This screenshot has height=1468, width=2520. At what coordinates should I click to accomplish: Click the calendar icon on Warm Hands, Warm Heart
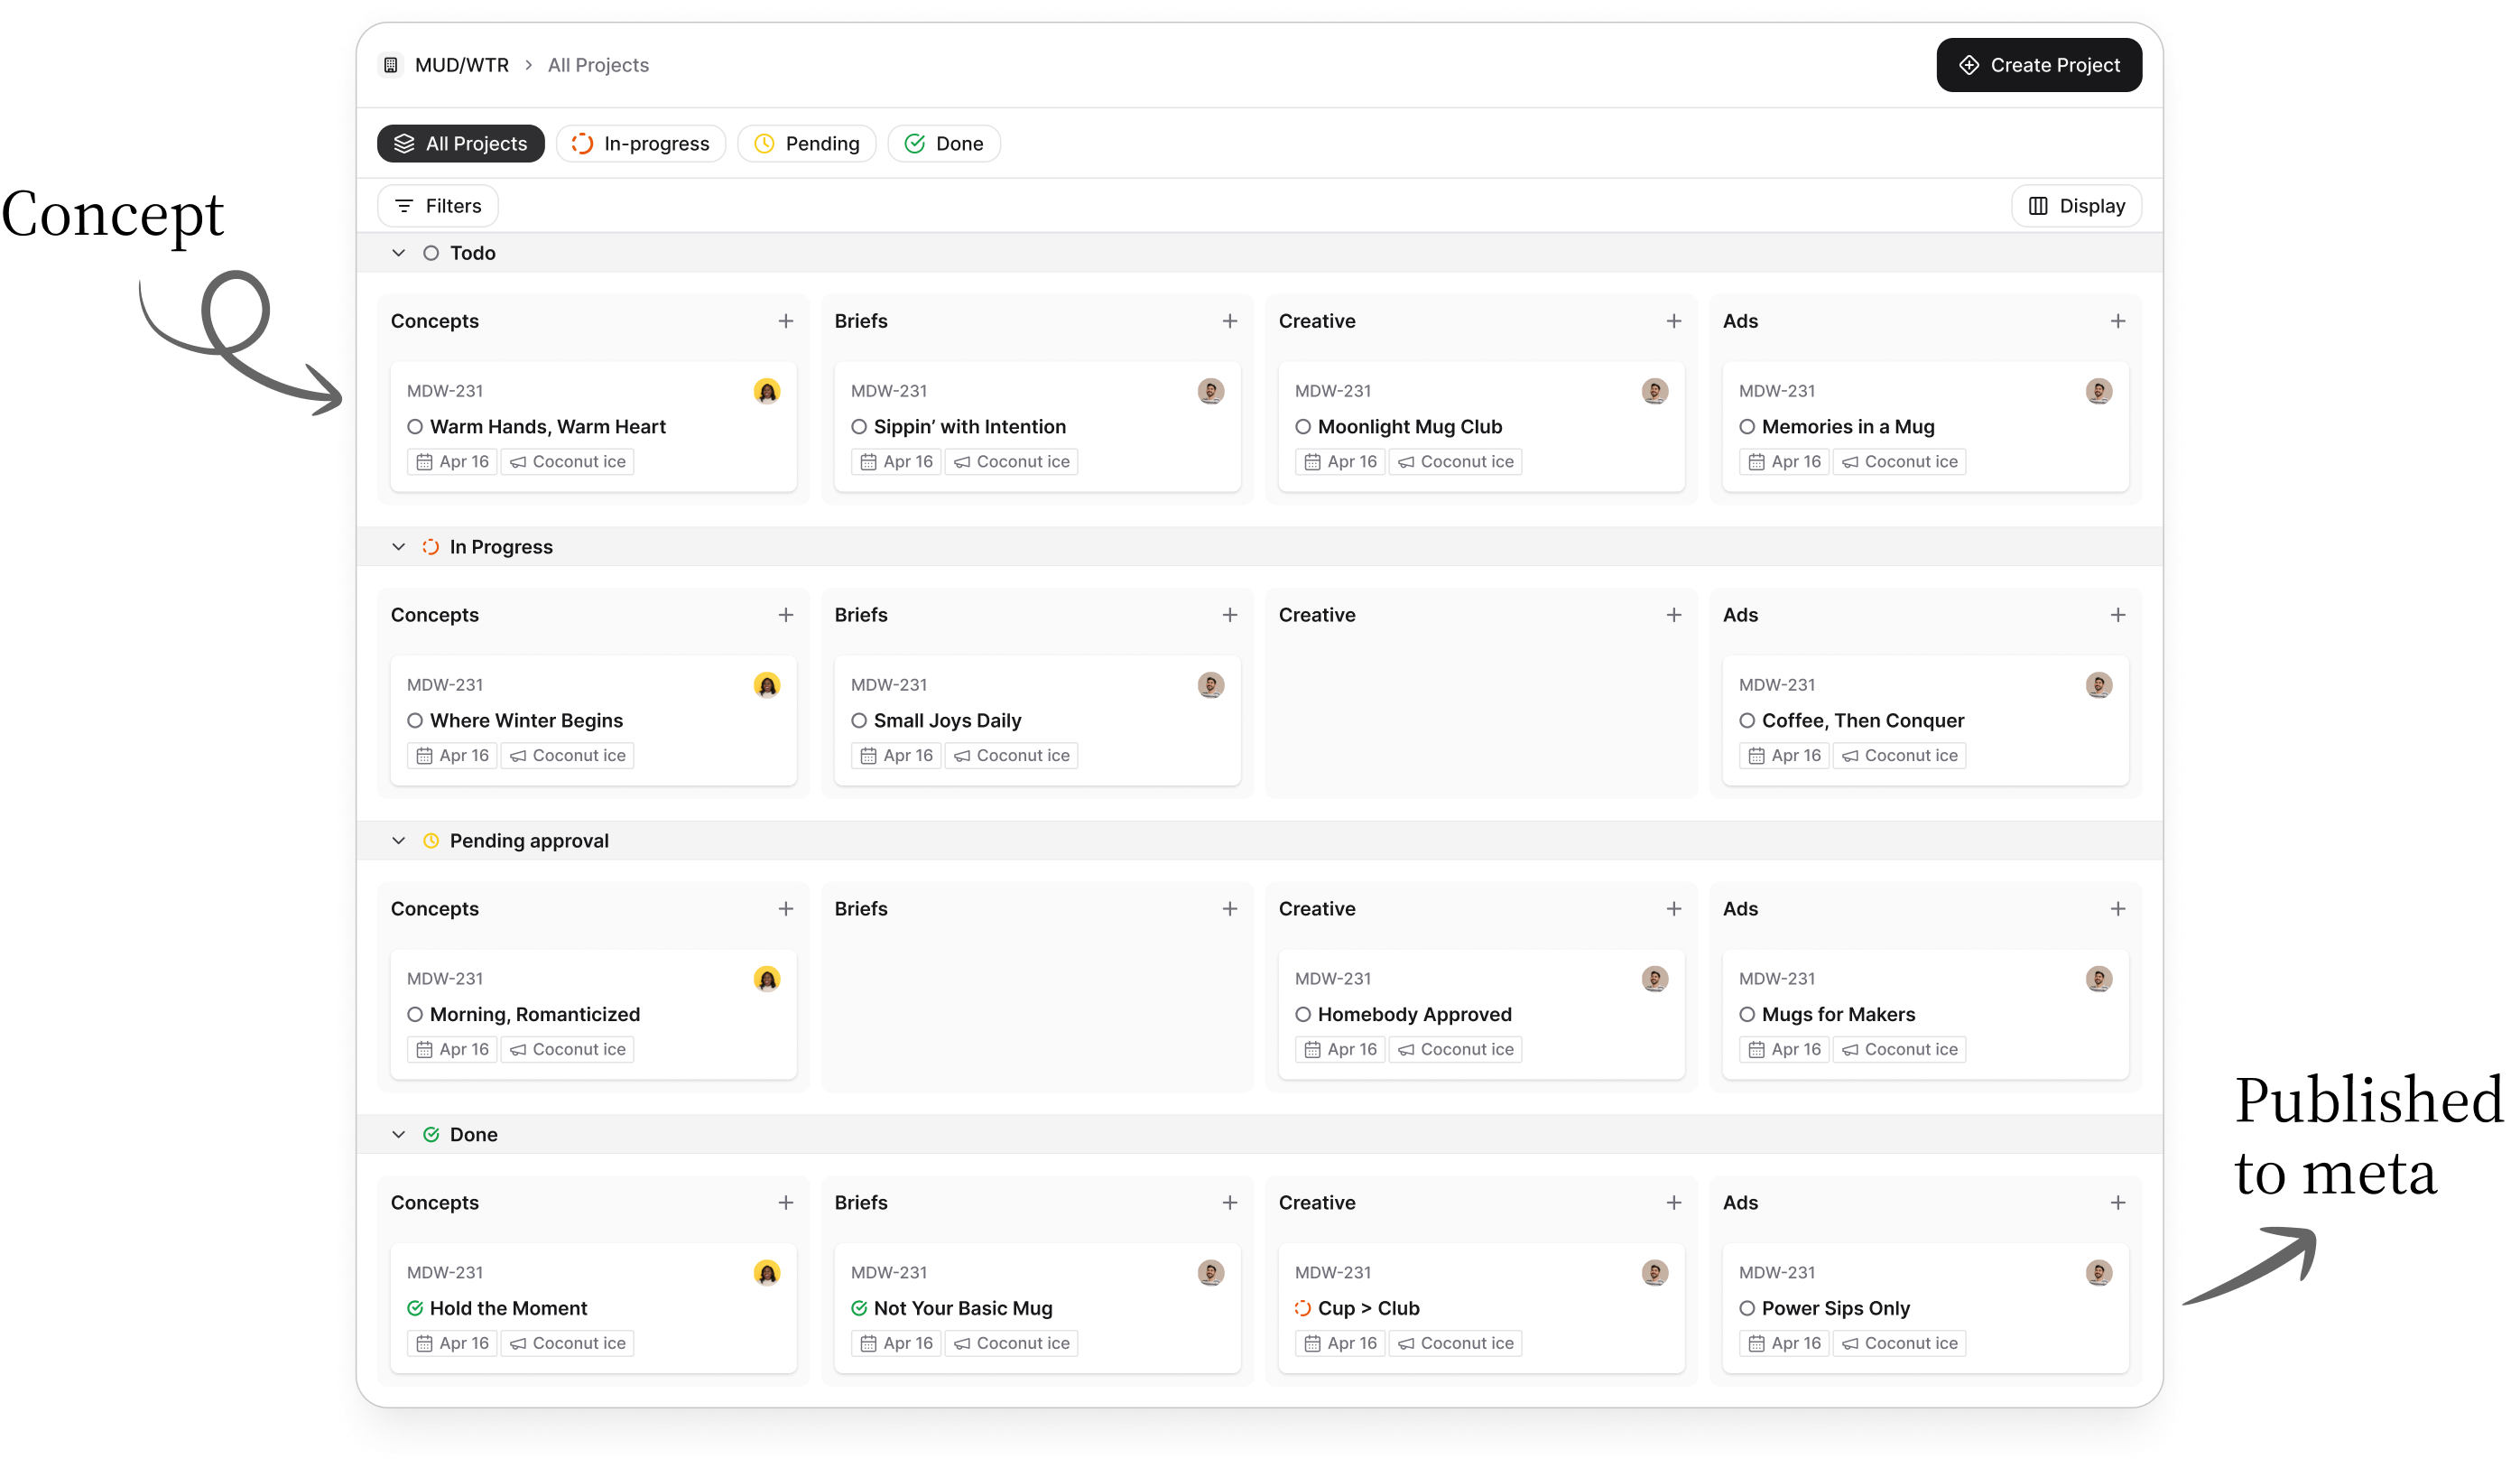(x=423, y=461)
